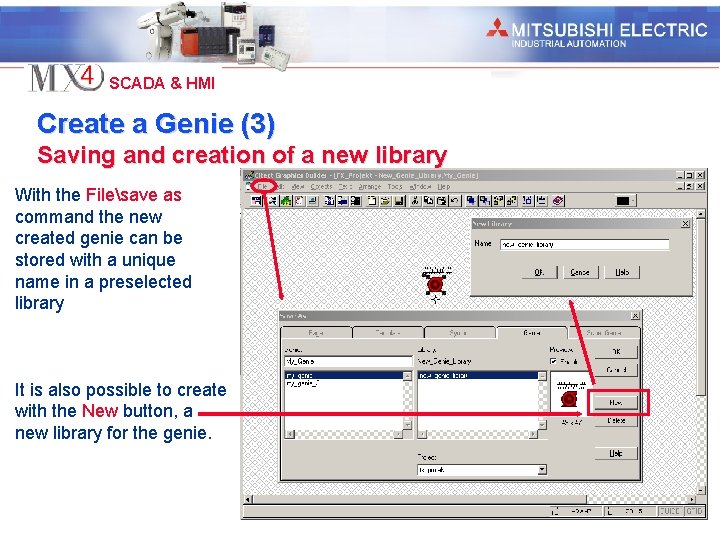Click the black color swatch in toolbar
Image resolution: width=720 pixels, height=540 pixels.
tap(623, 201)
